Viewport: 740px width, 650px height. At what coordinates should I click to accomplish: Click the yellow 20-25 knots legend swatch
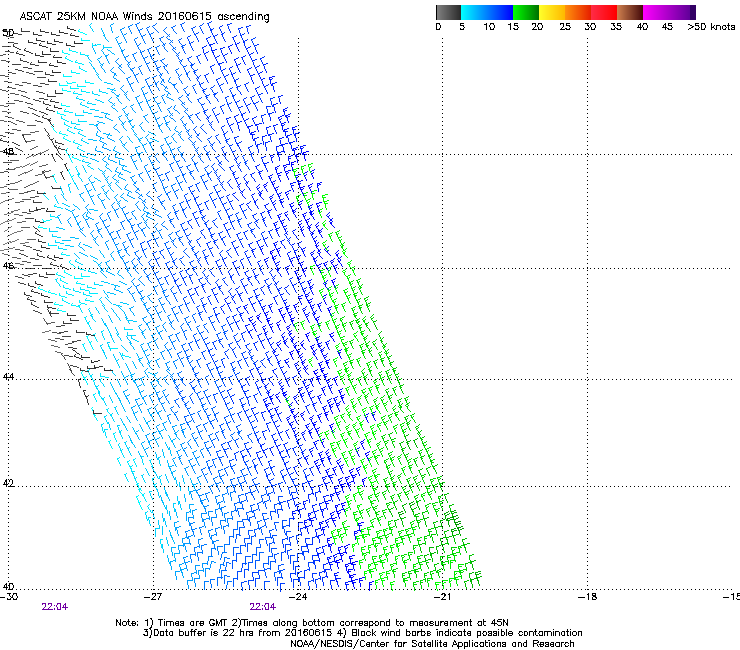[552, 12]
